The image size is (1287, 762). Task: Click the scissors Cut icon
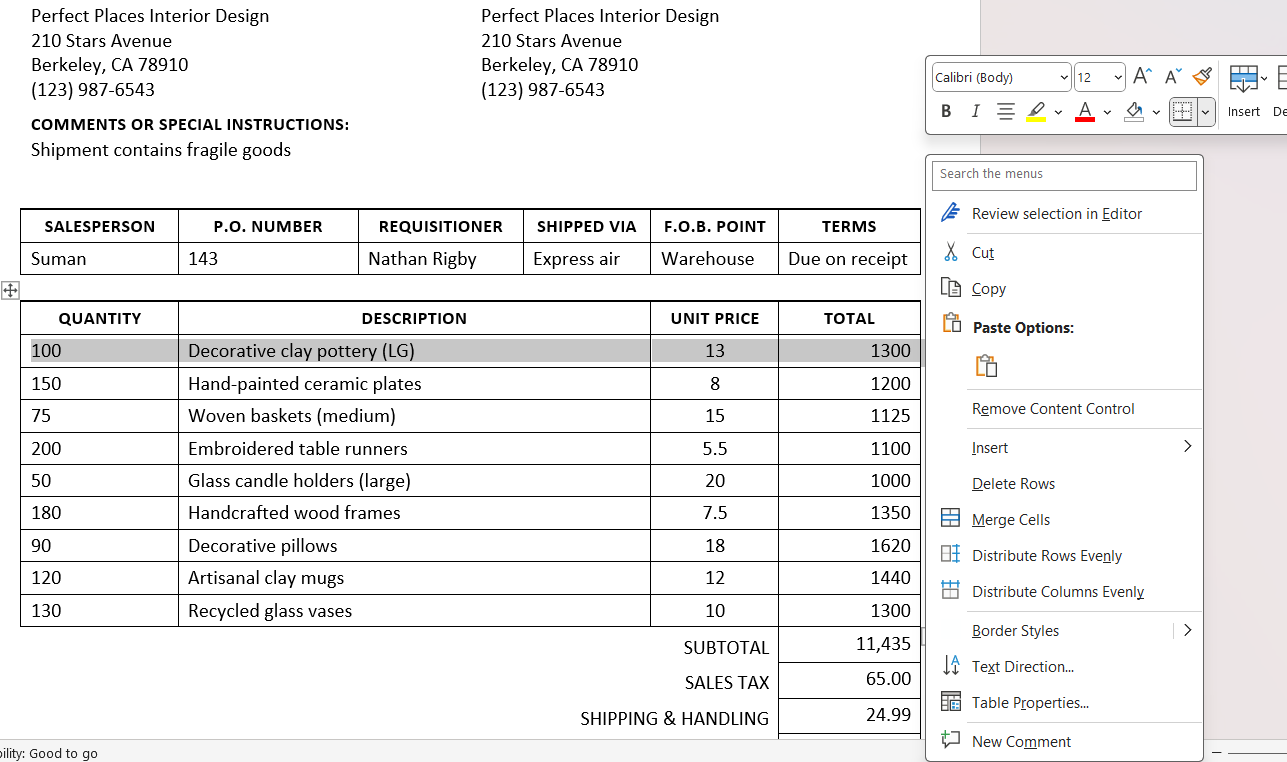coord(951,252)
